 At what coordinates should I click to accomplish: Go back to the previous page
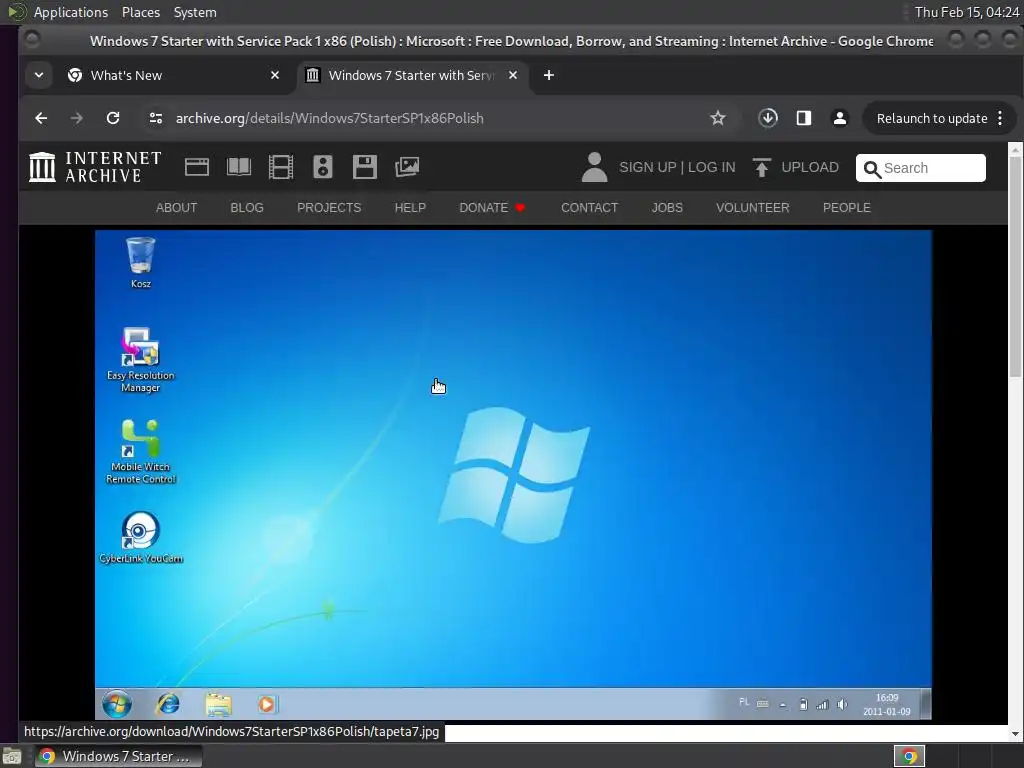[x=41, y=118]
